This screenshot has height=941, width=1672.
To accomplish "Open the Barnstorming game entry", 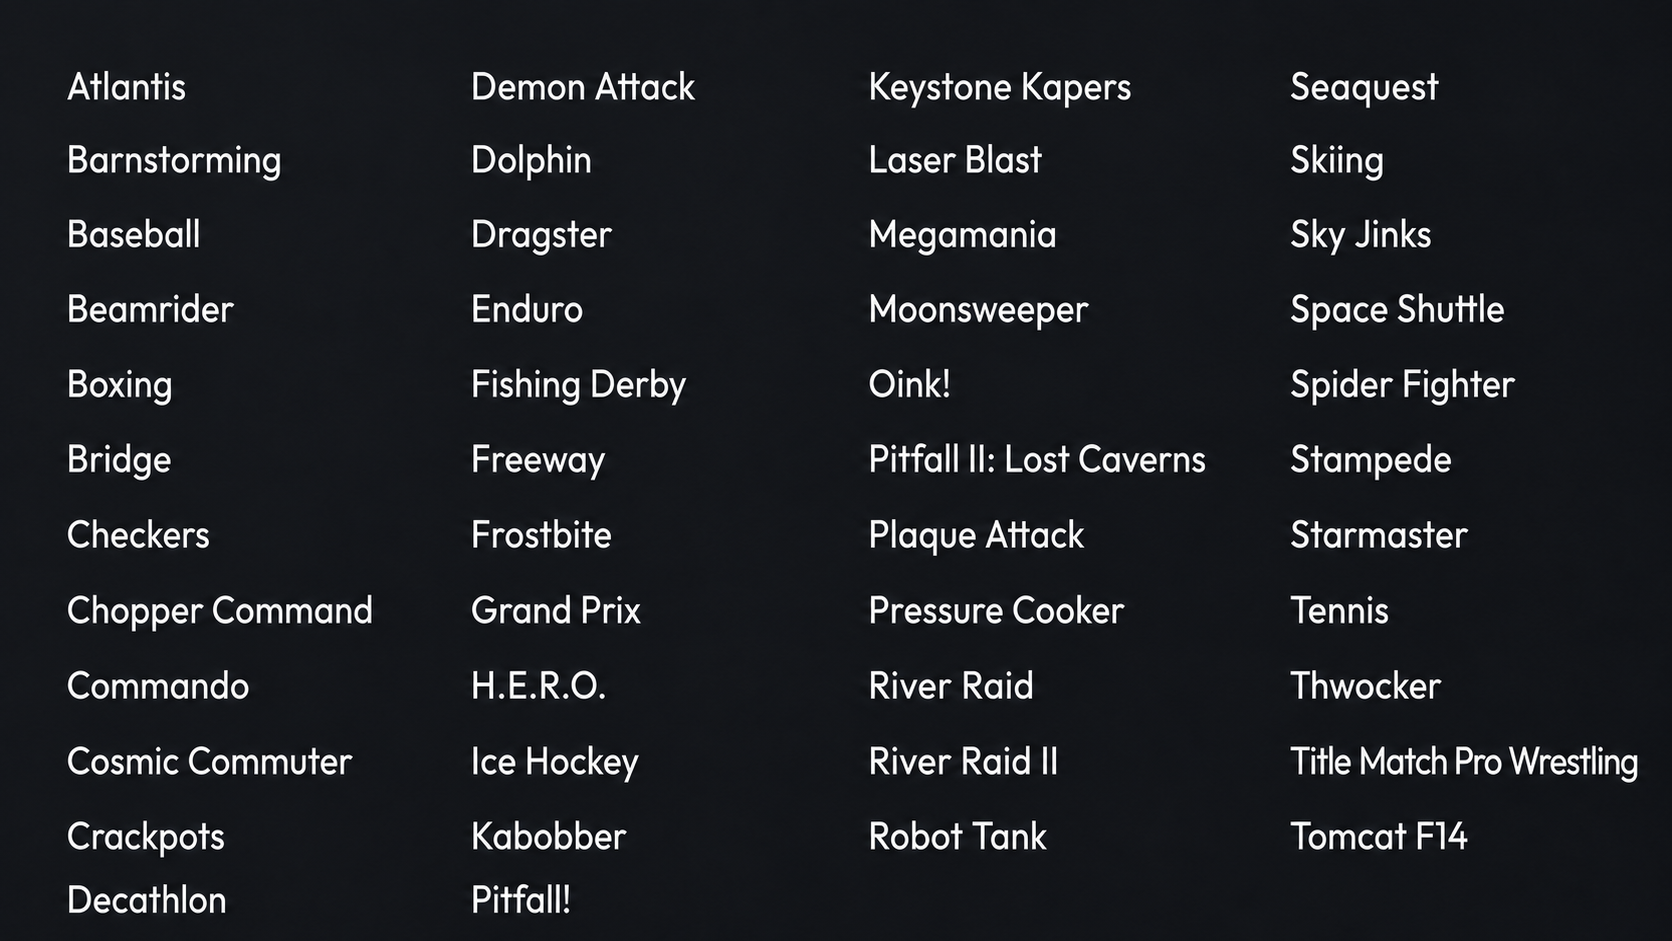I will pos(174,161).
